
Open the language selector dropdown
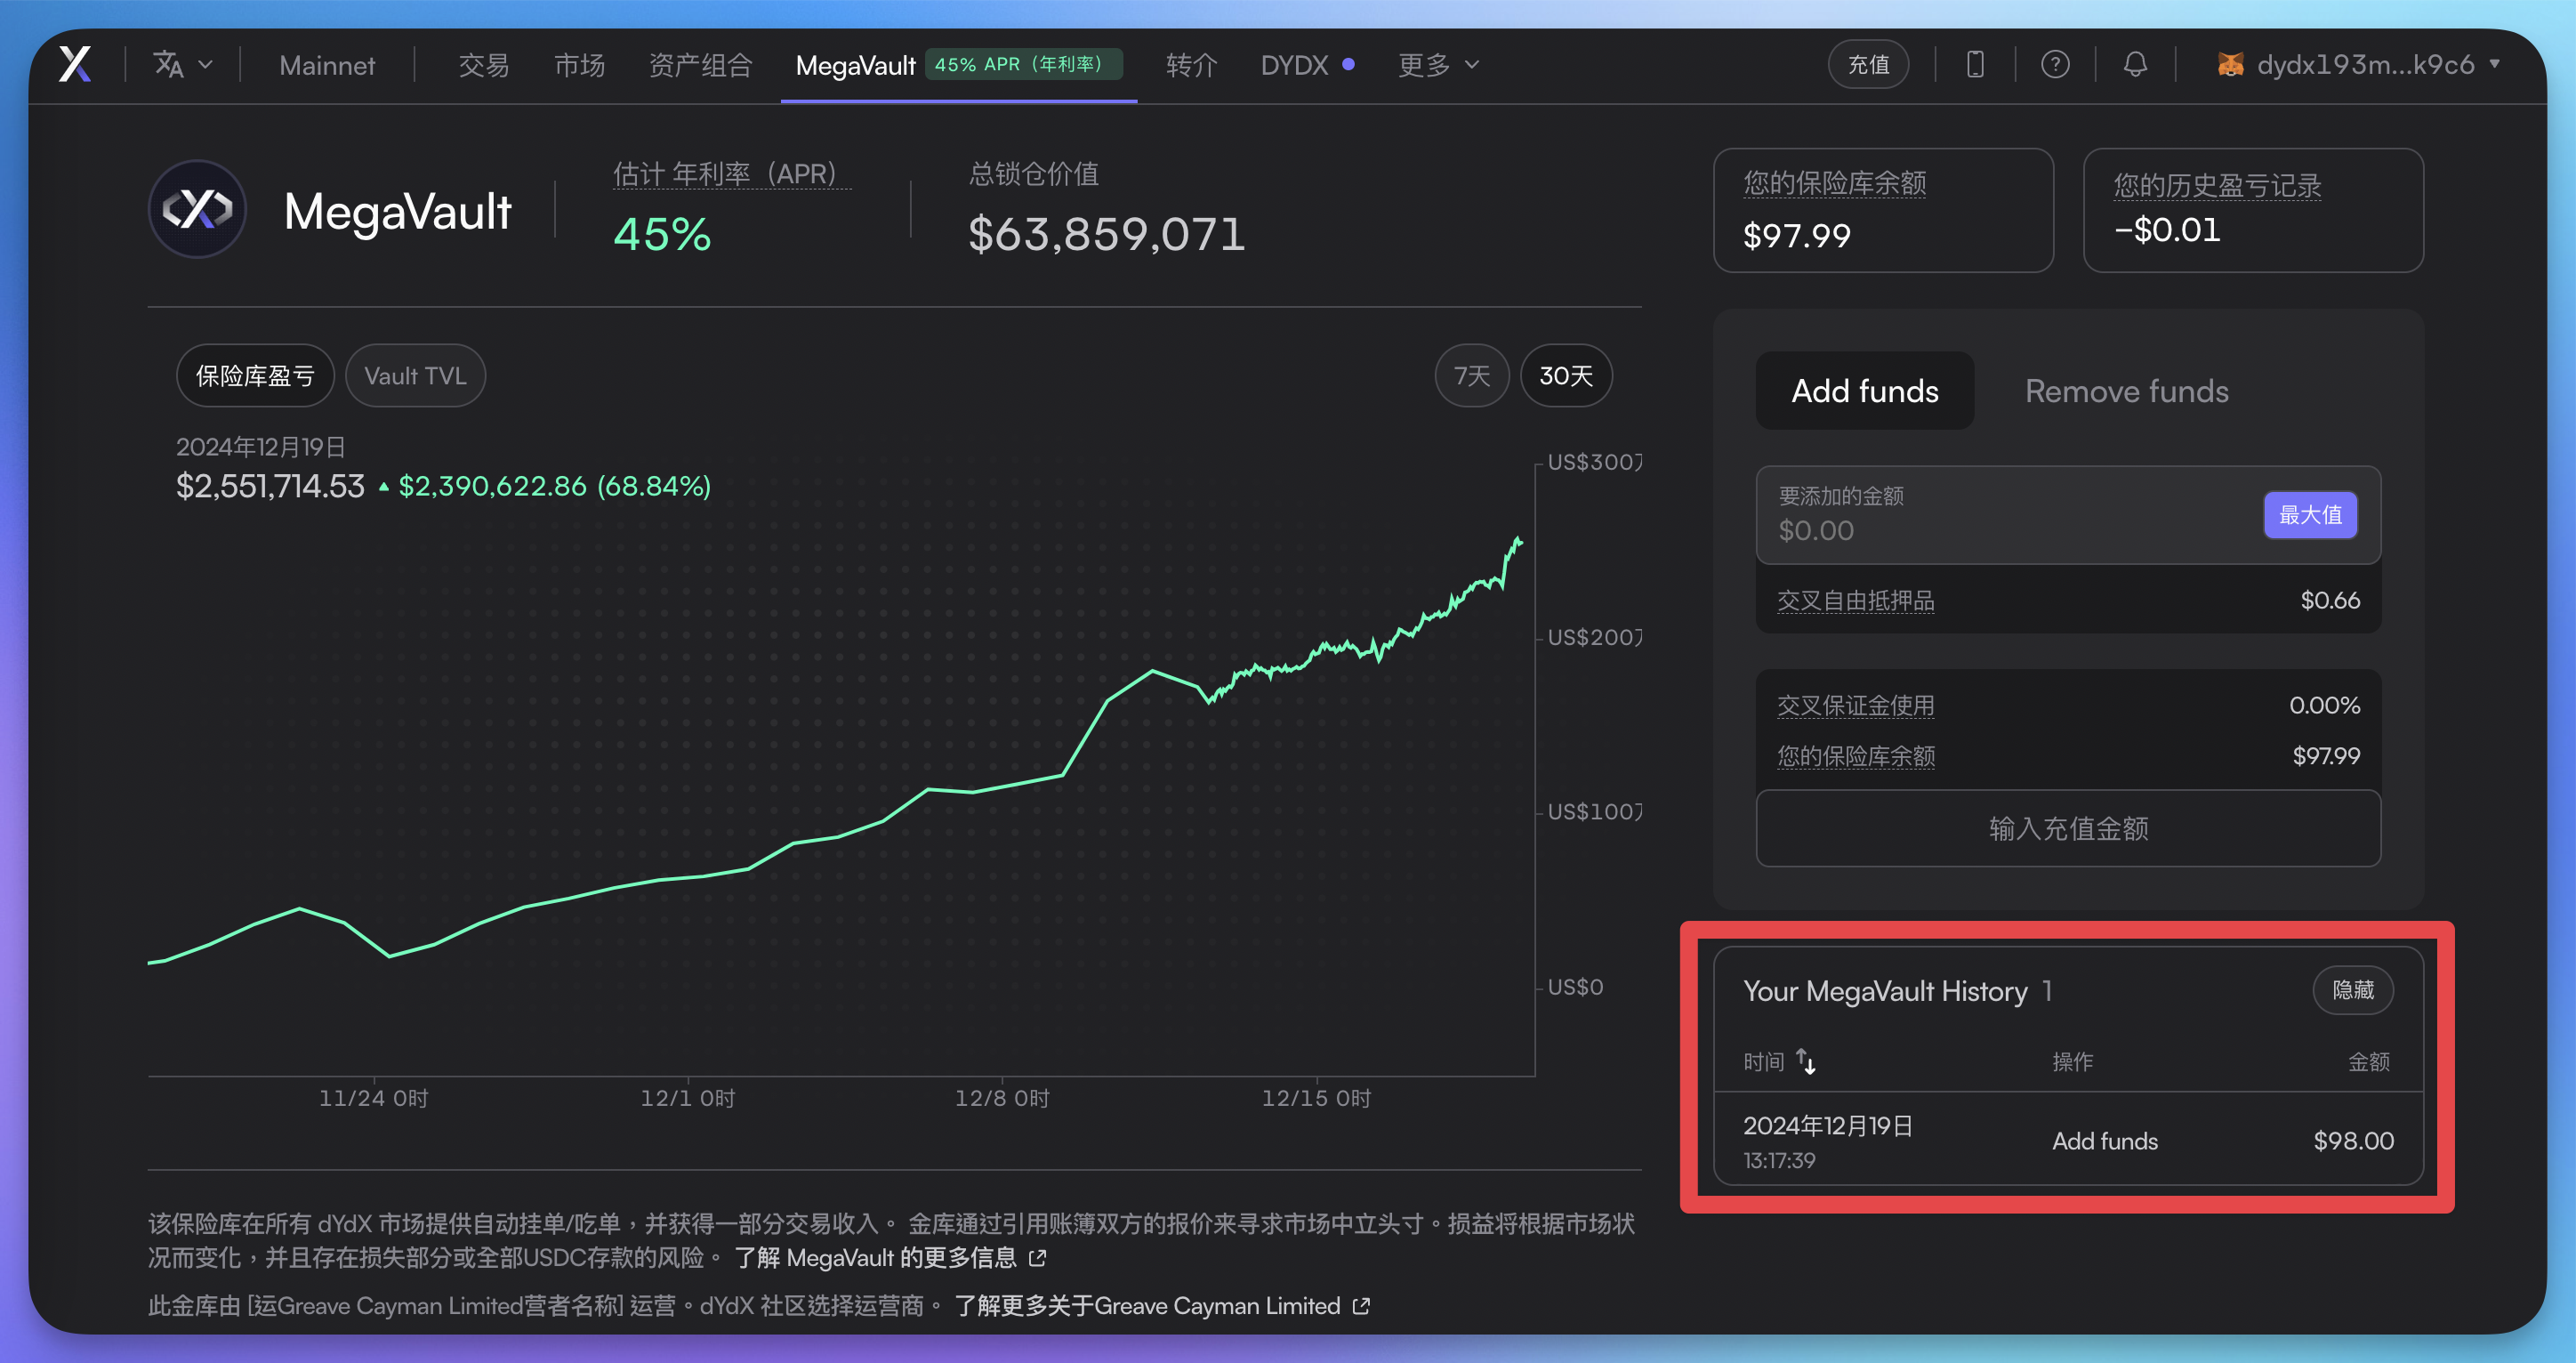tap(183, 65)
